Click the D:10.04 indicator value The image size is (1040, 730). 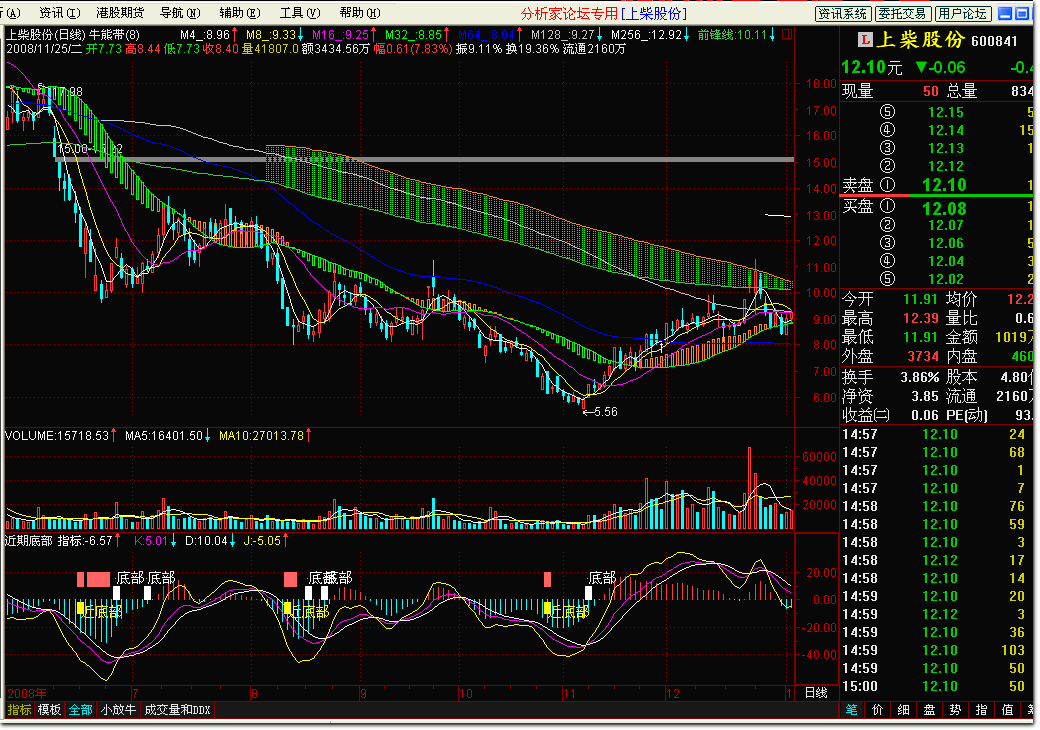coord(206,541)
